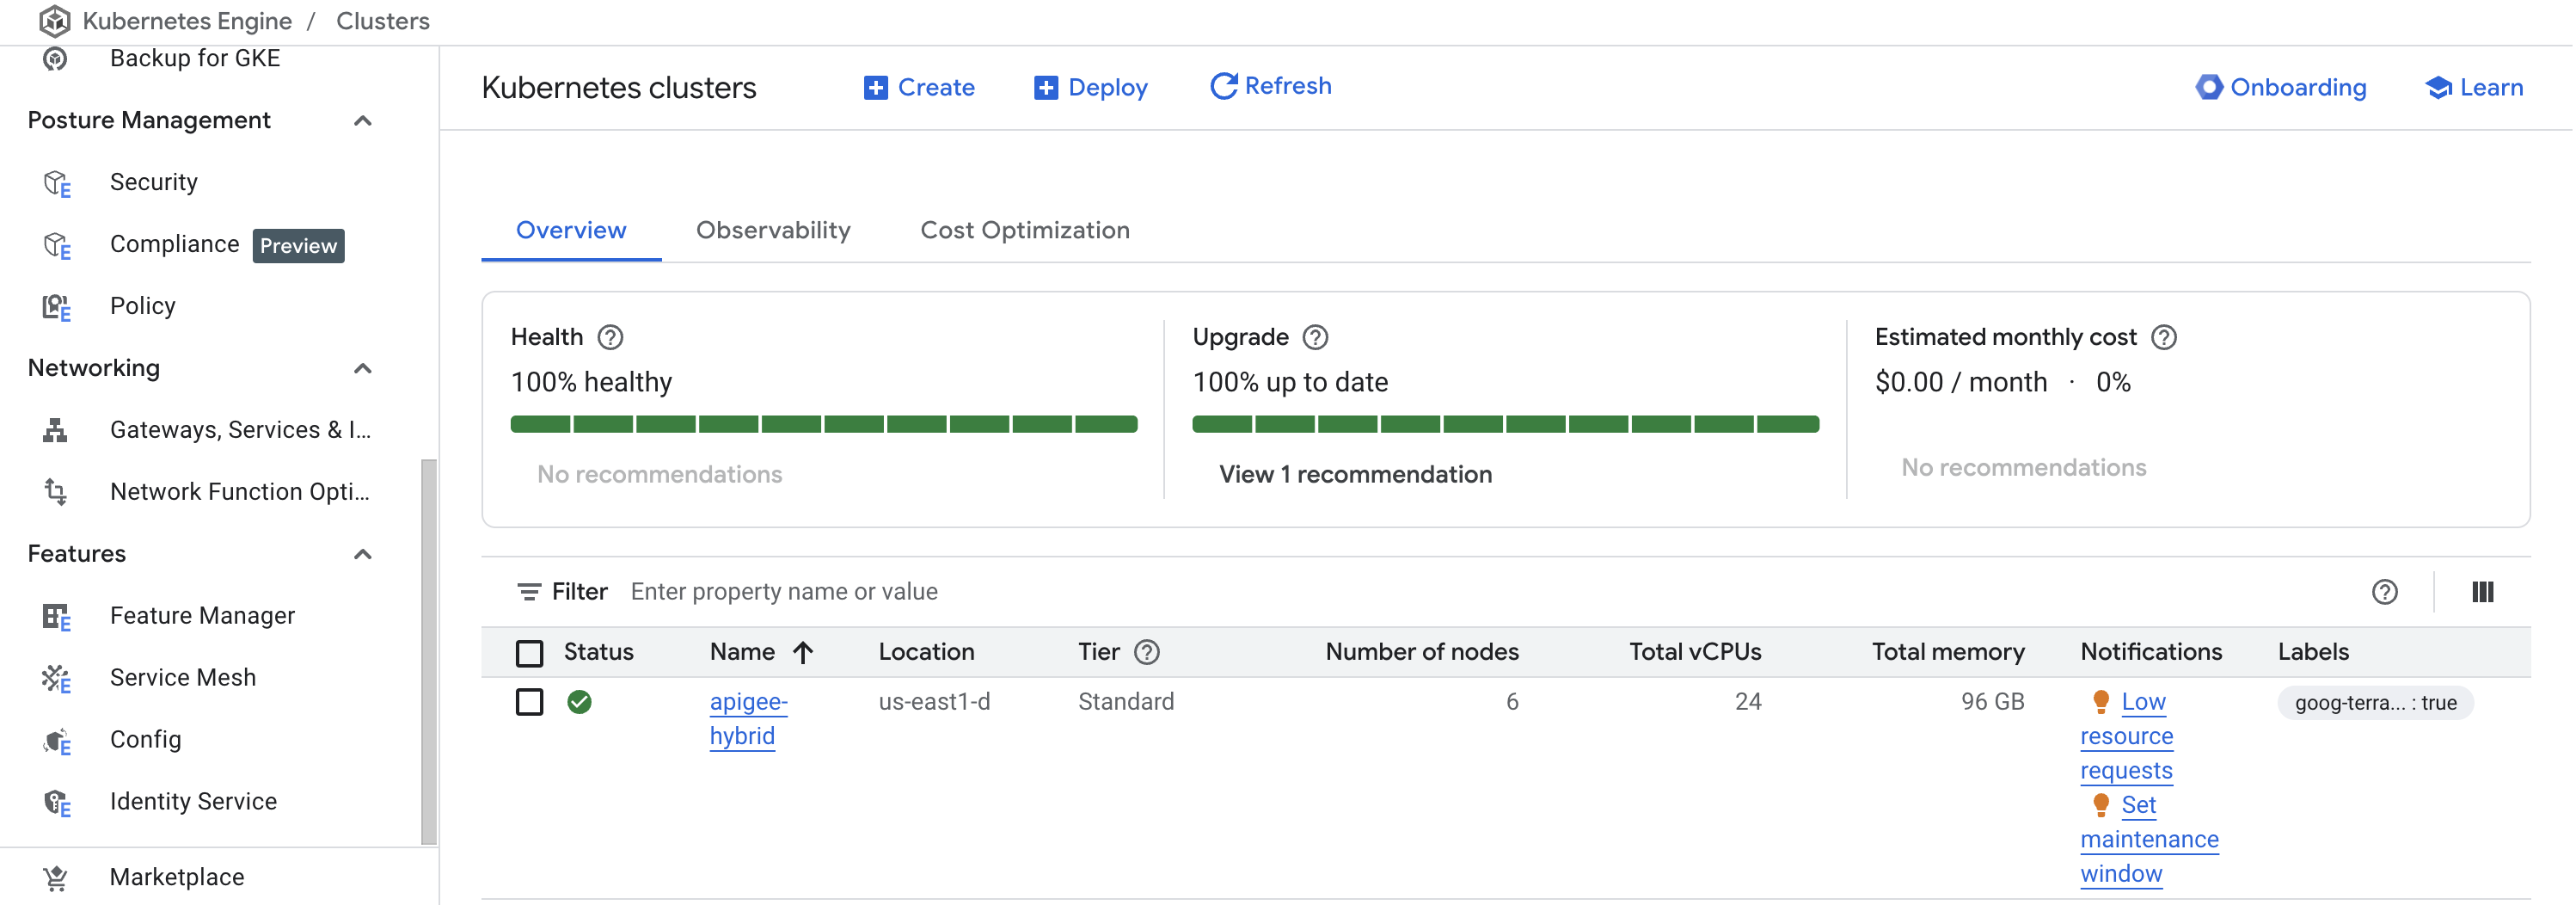
Task: Click the Service Mesh icon
Action: pyautogui.click(x=57, y=679)
